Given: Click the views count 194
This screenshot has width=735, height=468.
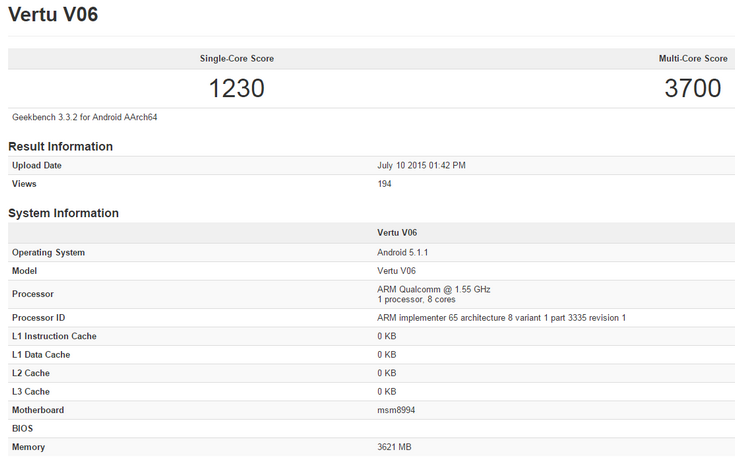Looking at the screenshot, I should pos(384,184).
